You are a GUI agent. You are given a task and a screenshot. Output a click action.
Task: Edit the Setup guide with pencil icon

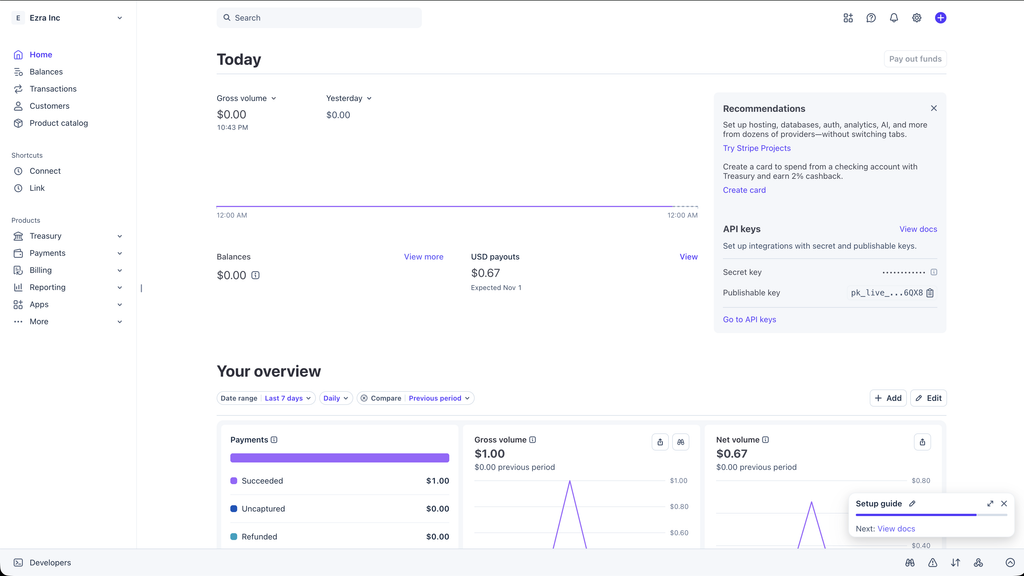pyautogui.click(x=912, y=504)
